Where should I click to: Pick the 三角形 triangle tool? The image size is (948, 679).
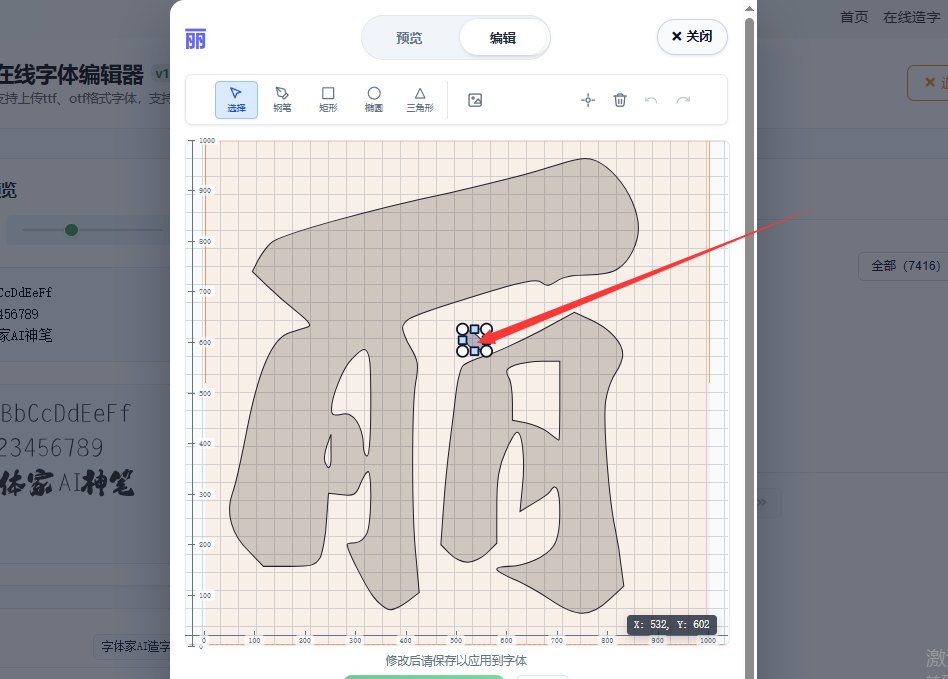pos(419,99)
